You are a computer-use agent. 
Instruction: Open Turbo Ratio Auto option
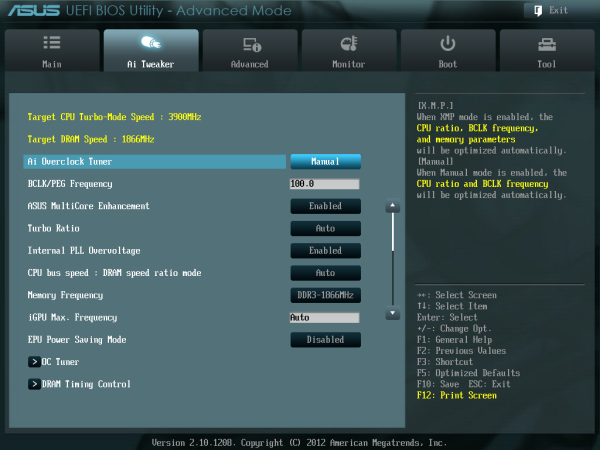[x=325, y=228]
